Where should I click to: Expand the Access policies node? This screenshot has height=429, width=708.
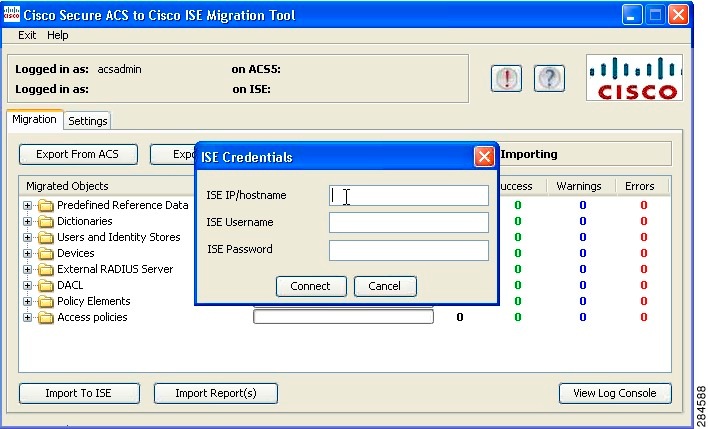28,317
